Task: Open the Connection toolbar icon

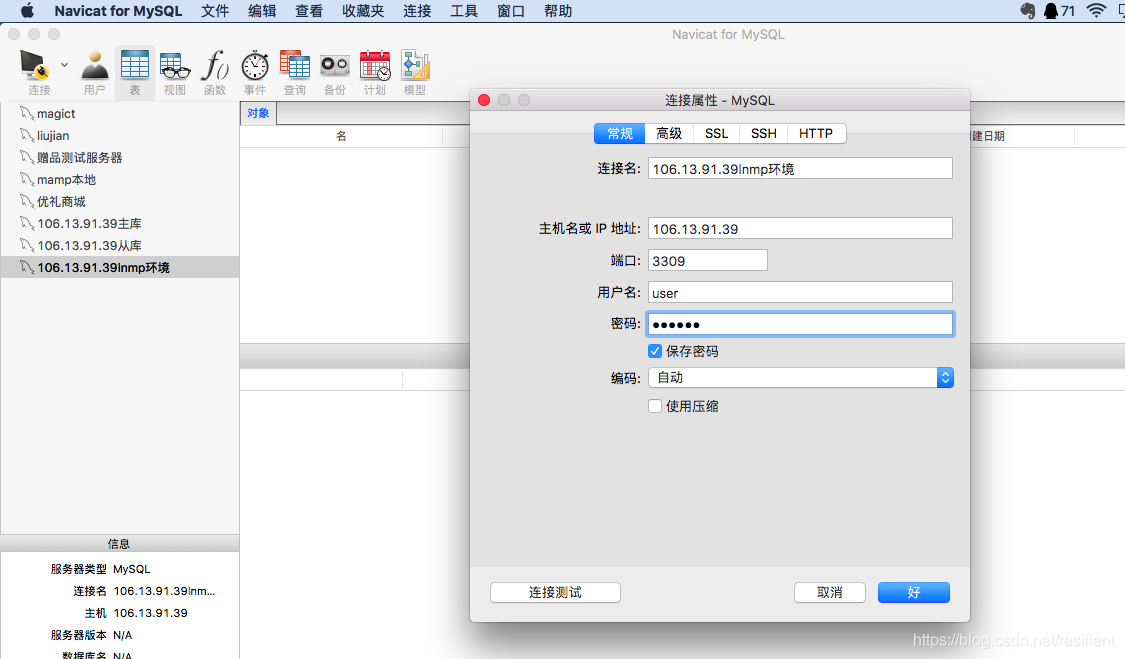Action: click(34, 66)
